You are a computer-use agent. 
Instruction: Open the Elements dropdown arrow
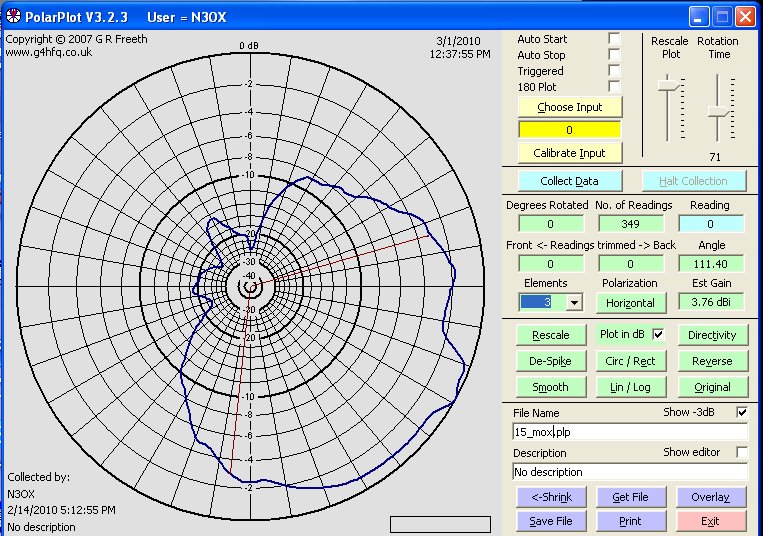pos(573,302)
